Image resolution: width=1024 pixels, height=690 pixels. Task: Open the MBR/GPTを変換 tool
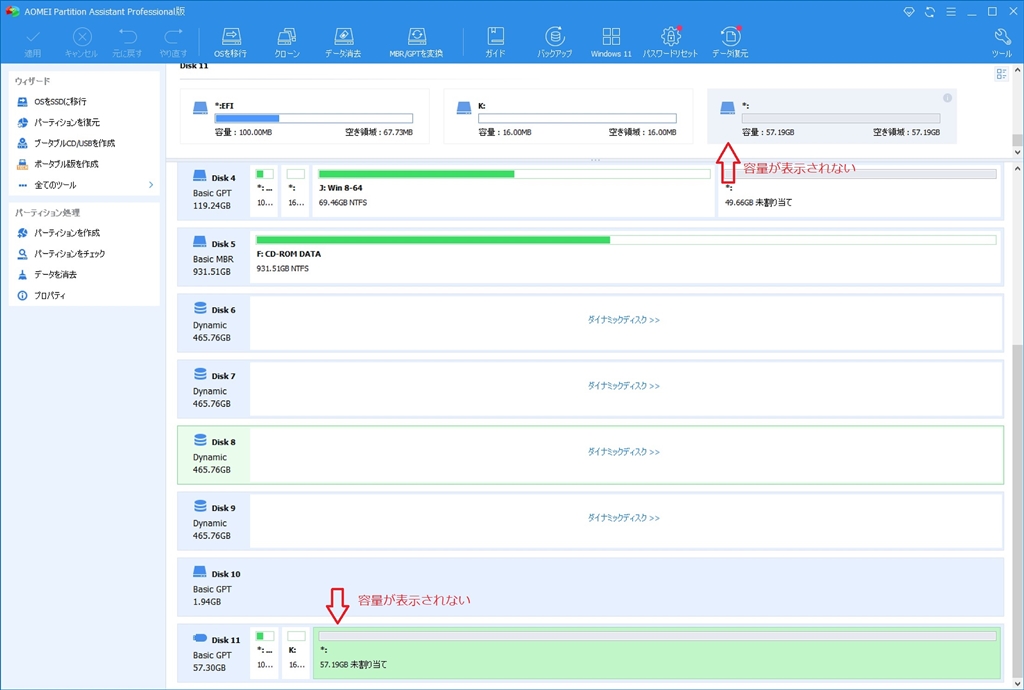[x=416, y=43]
